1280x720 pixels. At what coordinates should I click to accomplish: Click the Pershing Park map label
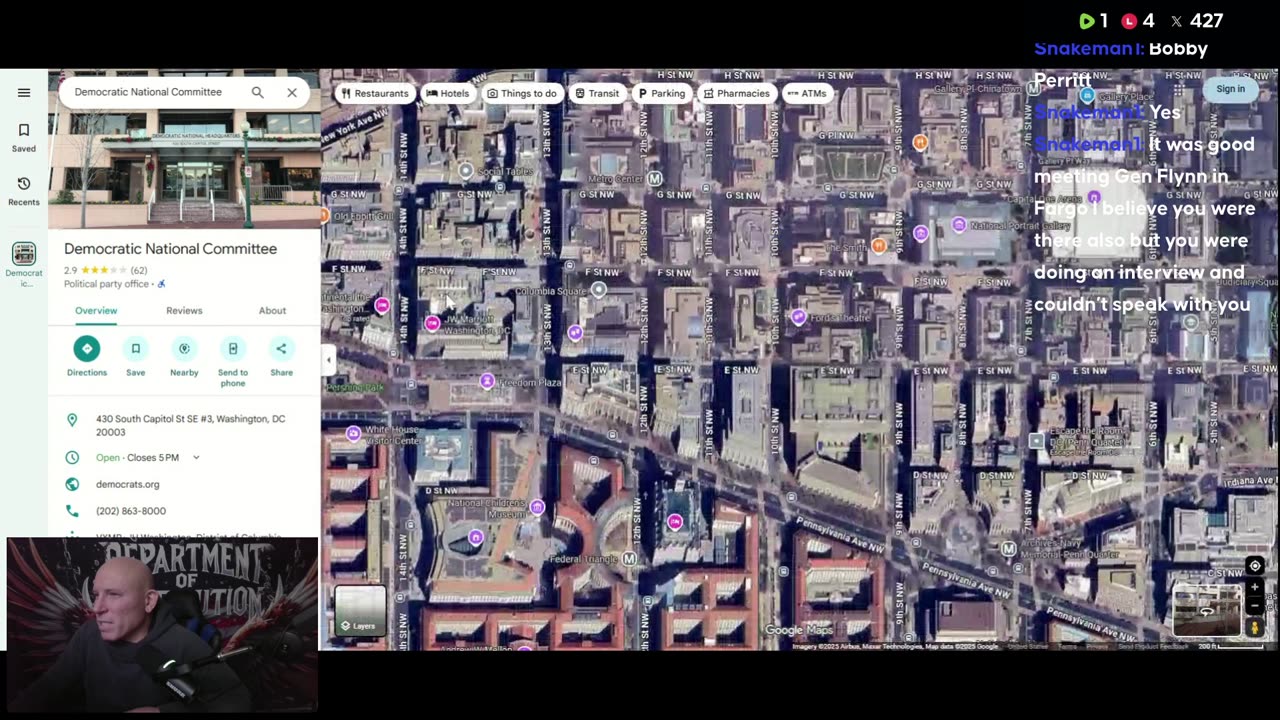(x=355, y=387)
